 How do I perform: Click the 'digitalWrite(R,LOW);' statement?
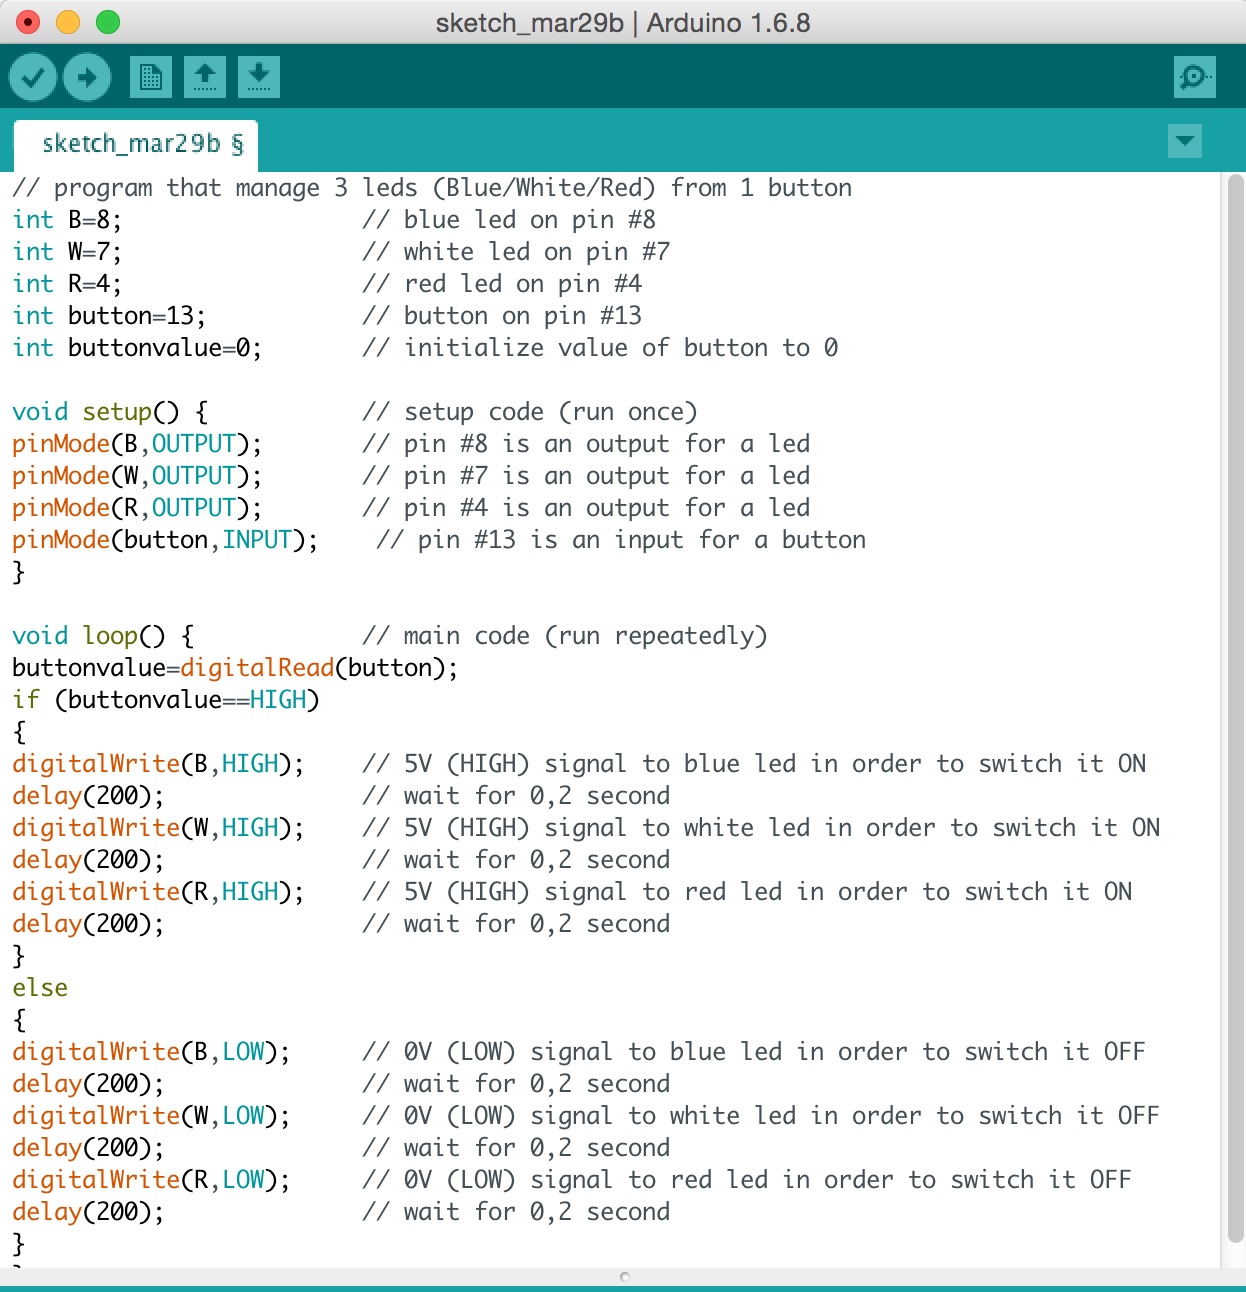[151, 1180]
